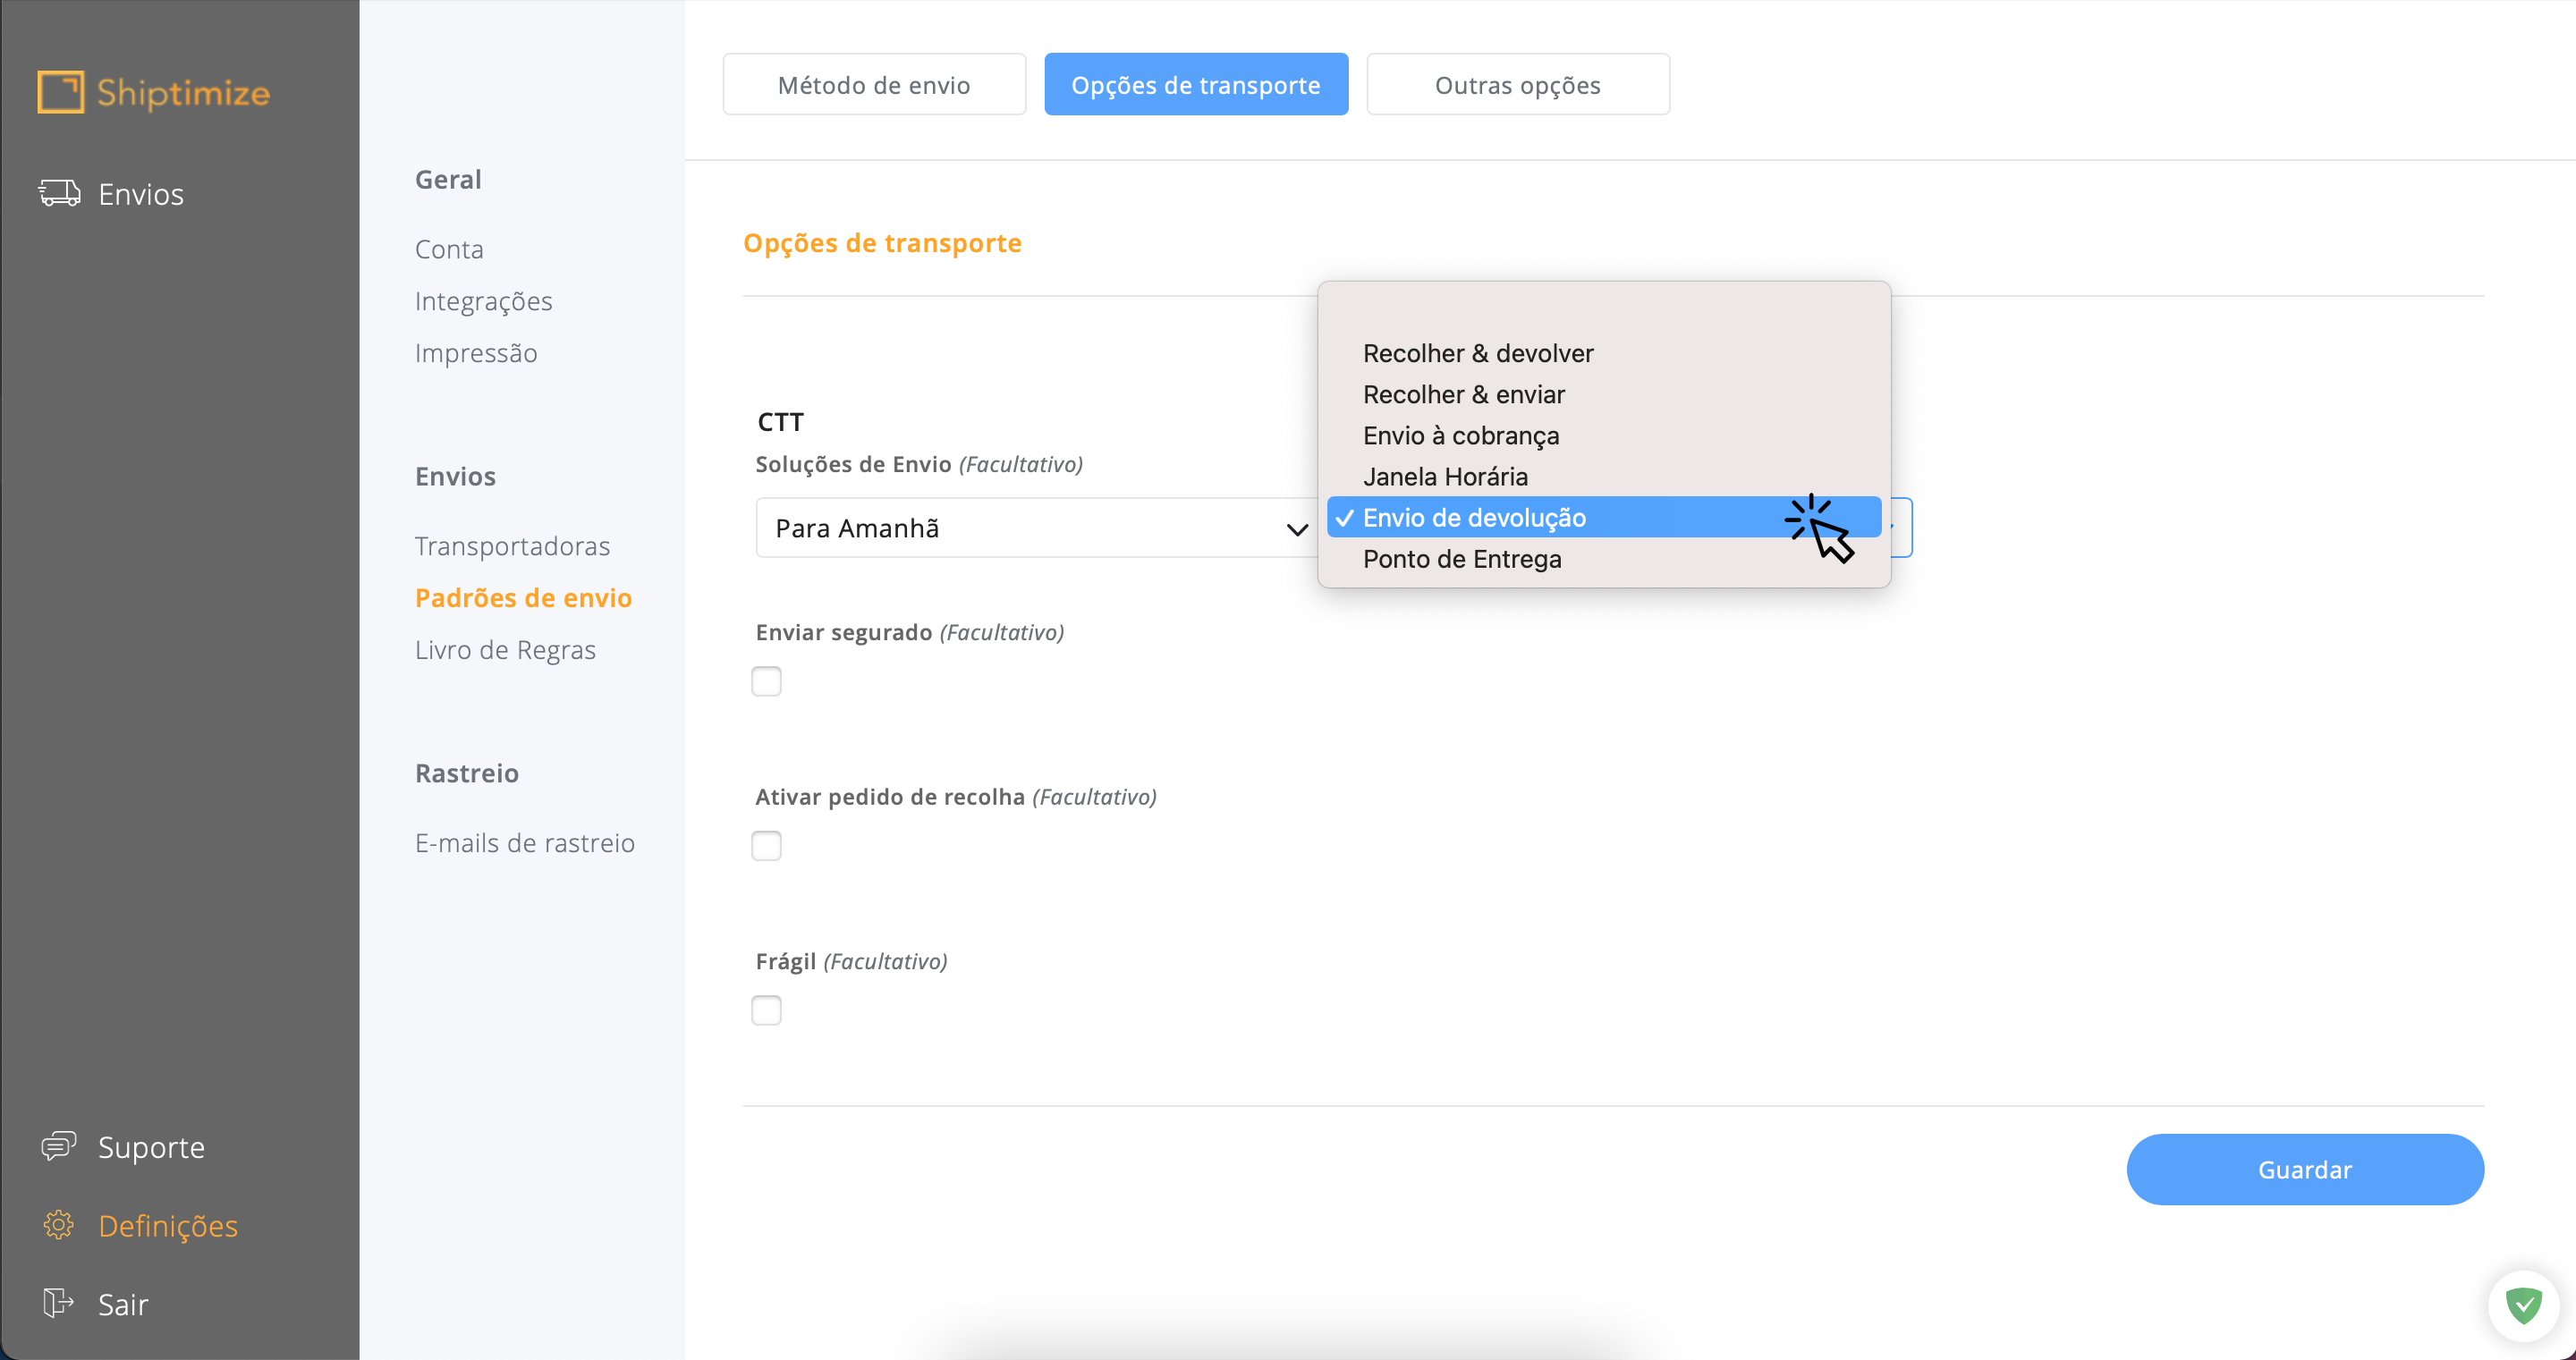Click the Sair sidebar label

pyautogui.click(x=123, y=1304)
